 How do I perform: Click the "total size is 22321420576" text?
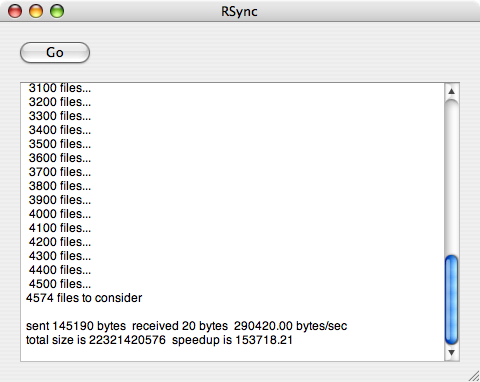pos(96,340)
